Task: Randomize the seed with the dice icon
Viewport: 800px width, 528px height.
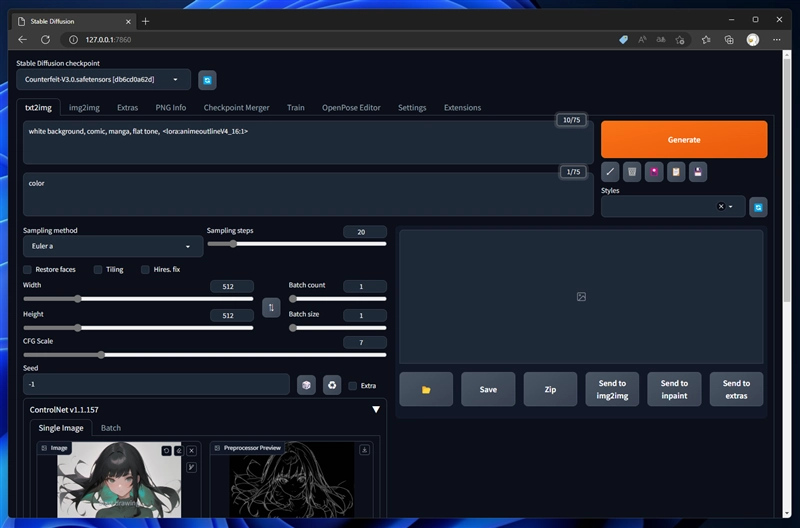Action: pyautogui.click(x=306, y=385)
